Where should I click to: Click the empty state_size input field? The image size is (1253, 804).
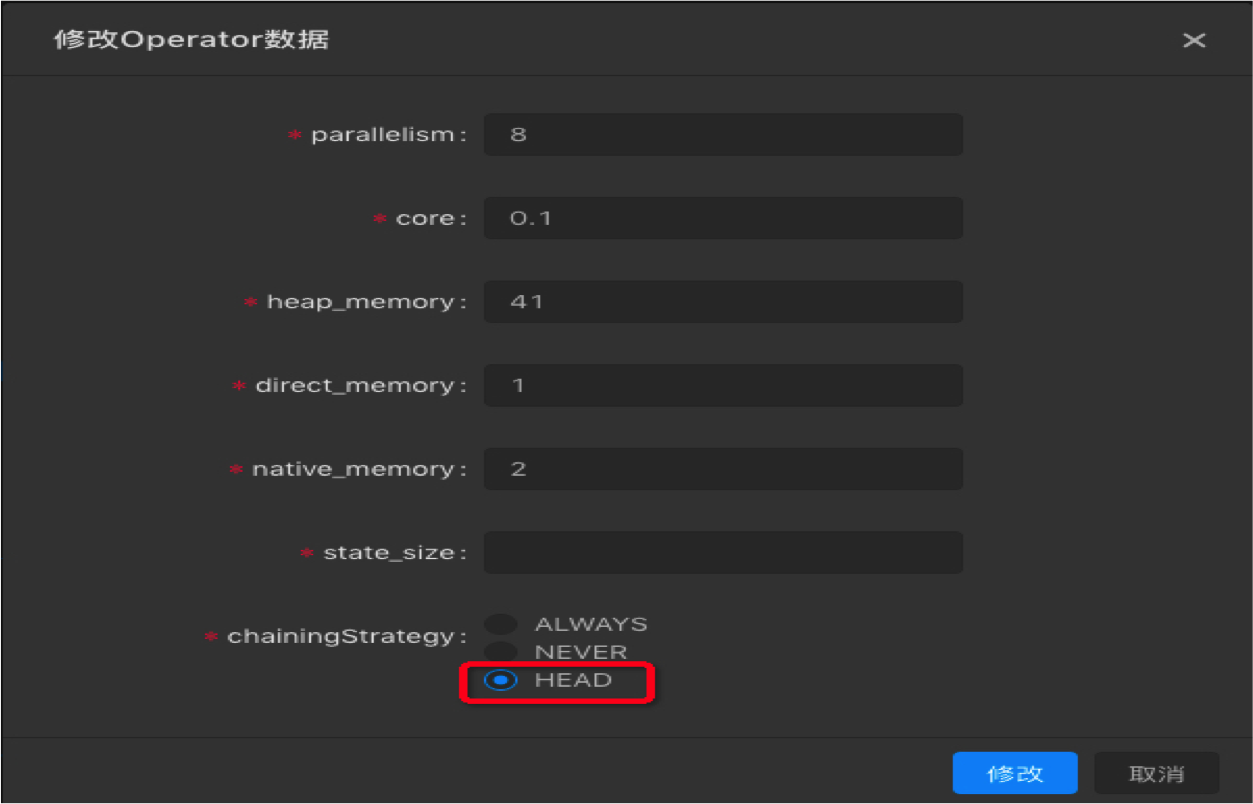pyautogui.click(x=722, y=553)
